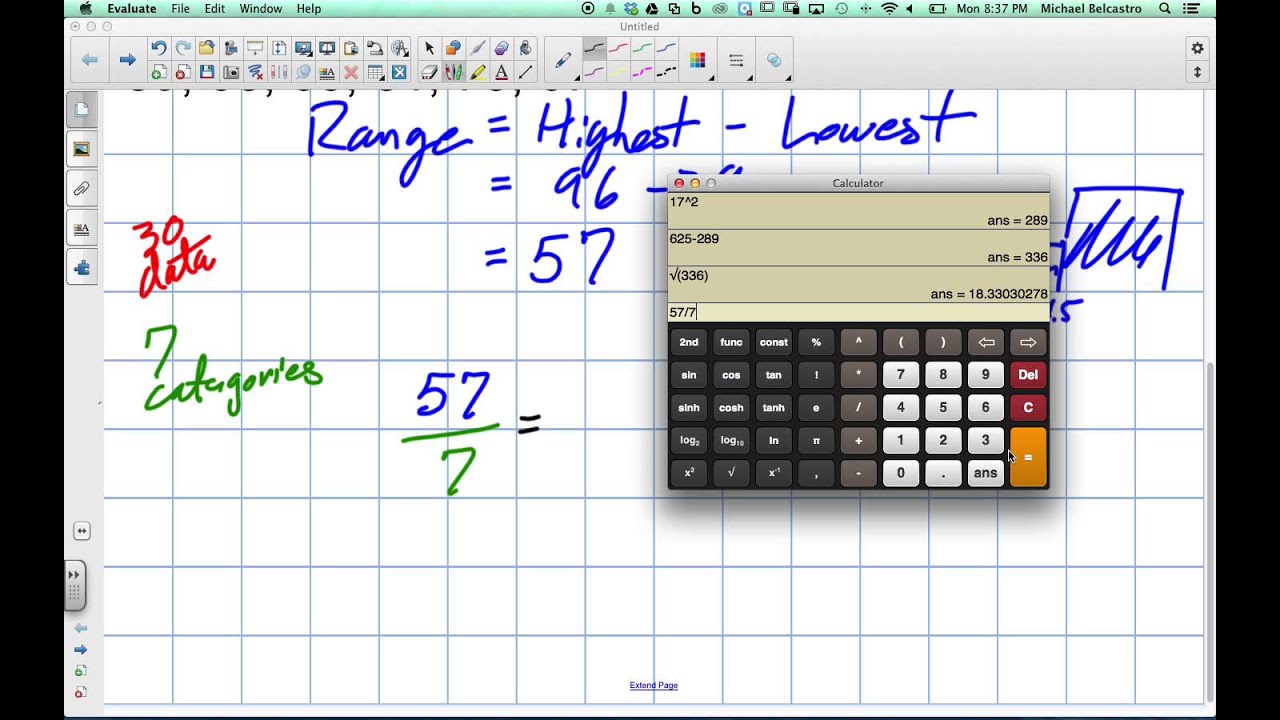Open the Attachments paperclip tab

(x=82, y=188)
